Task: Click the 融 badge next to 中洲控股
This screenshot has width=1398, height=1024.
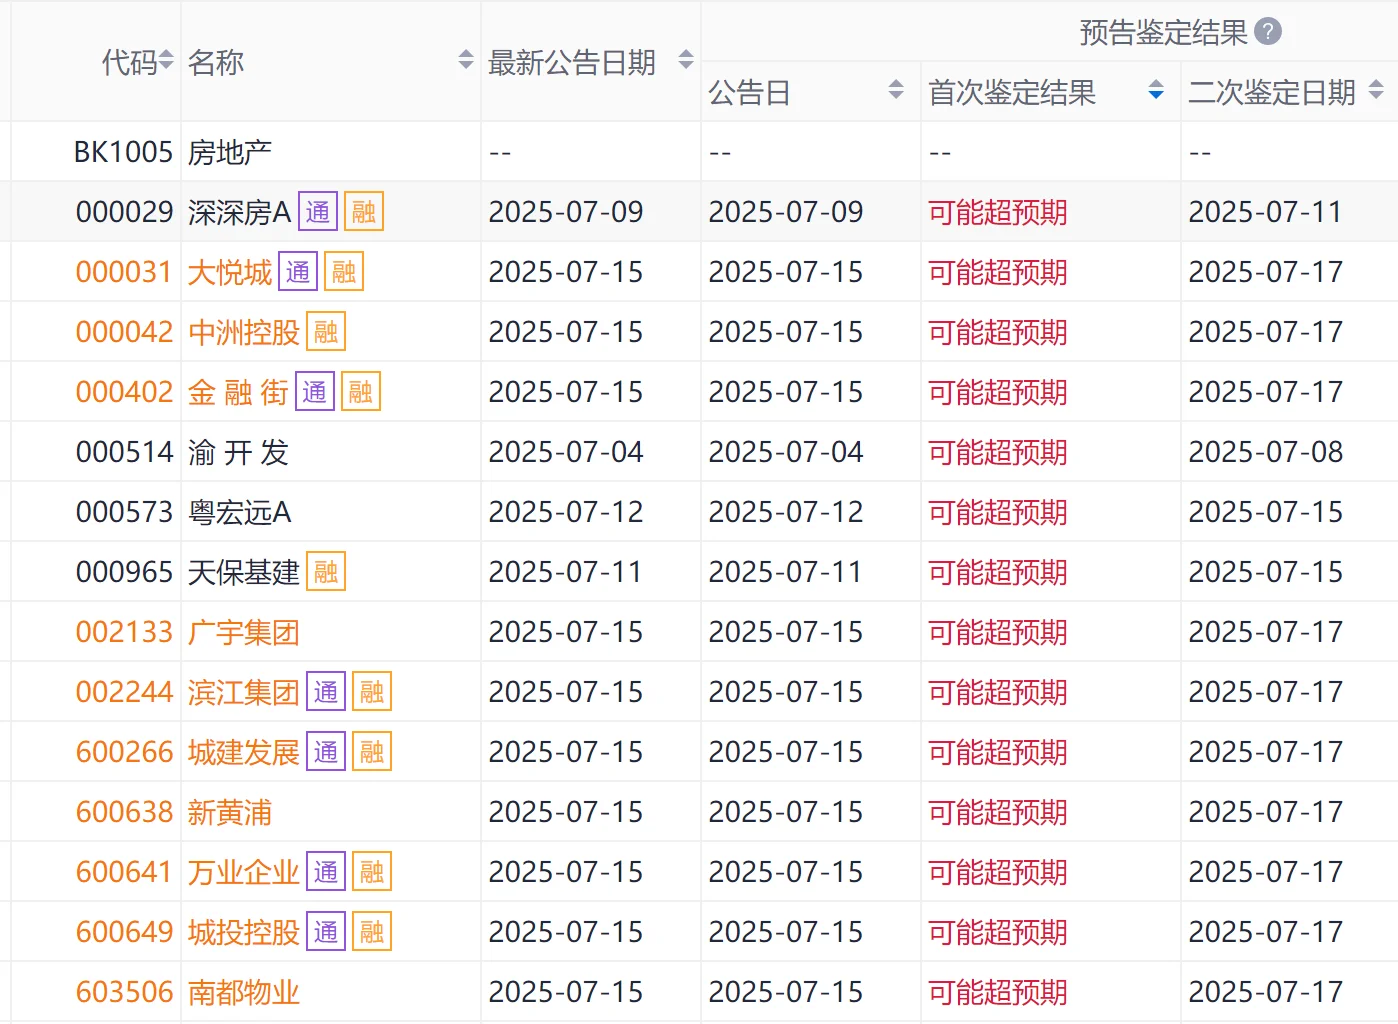Action: click(326, 332)
